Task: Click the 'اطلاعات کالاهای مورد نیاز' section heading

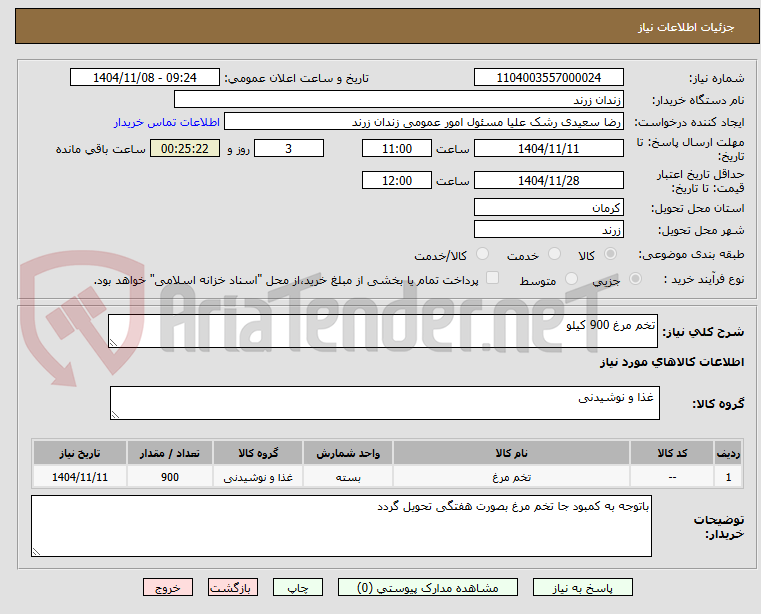Action: (672, 362)
